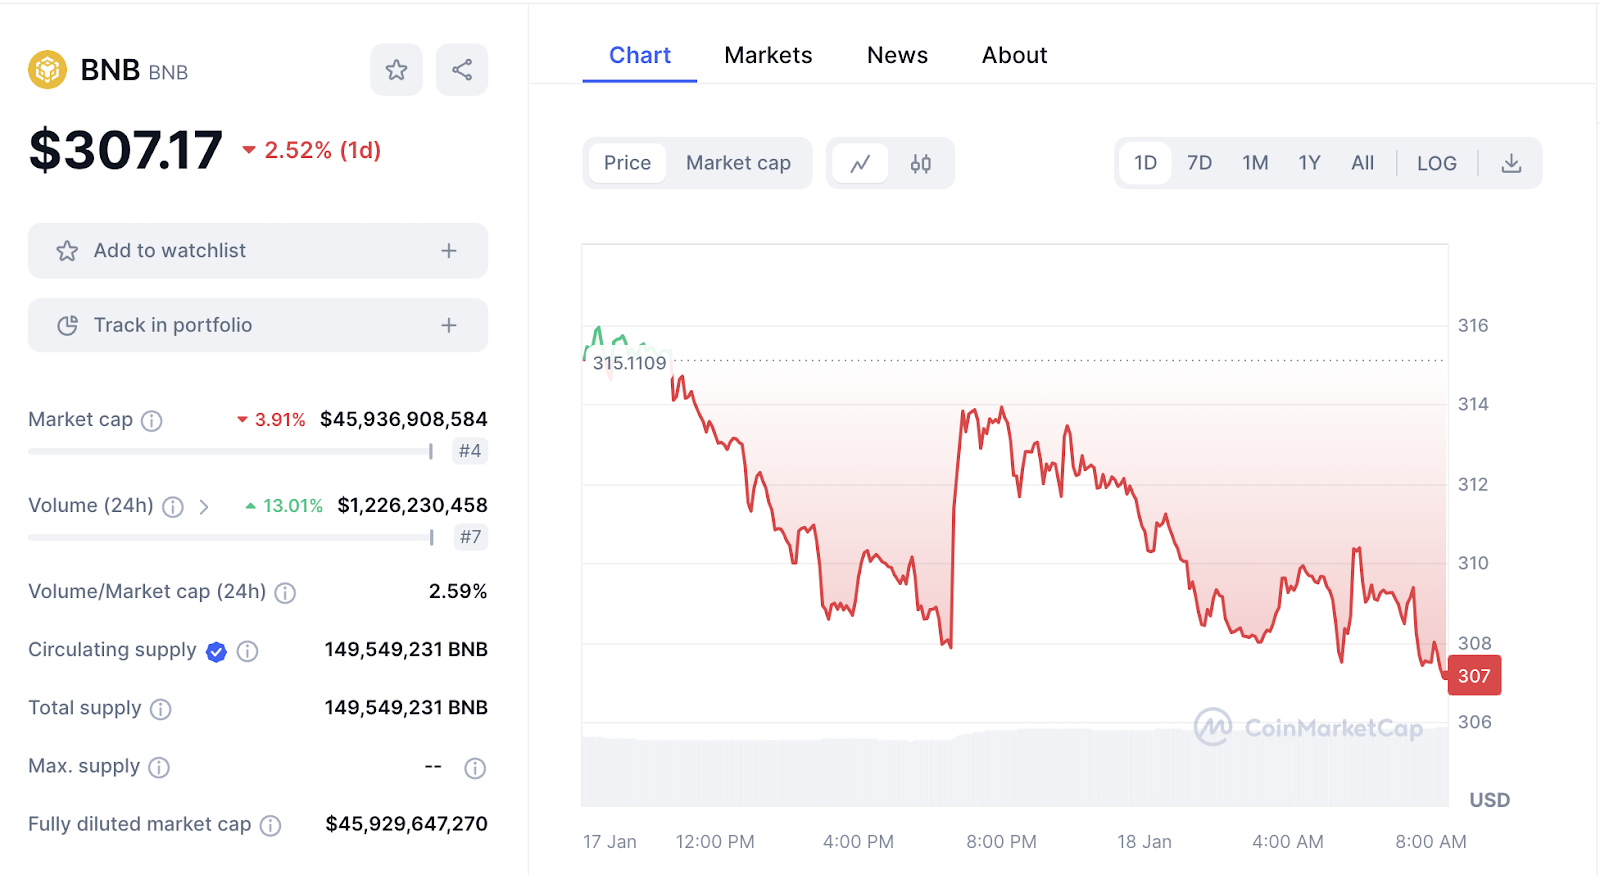Expand Volume (24h) chevron arrow
The image size is (1600, 875).
[x=204, y=507]
